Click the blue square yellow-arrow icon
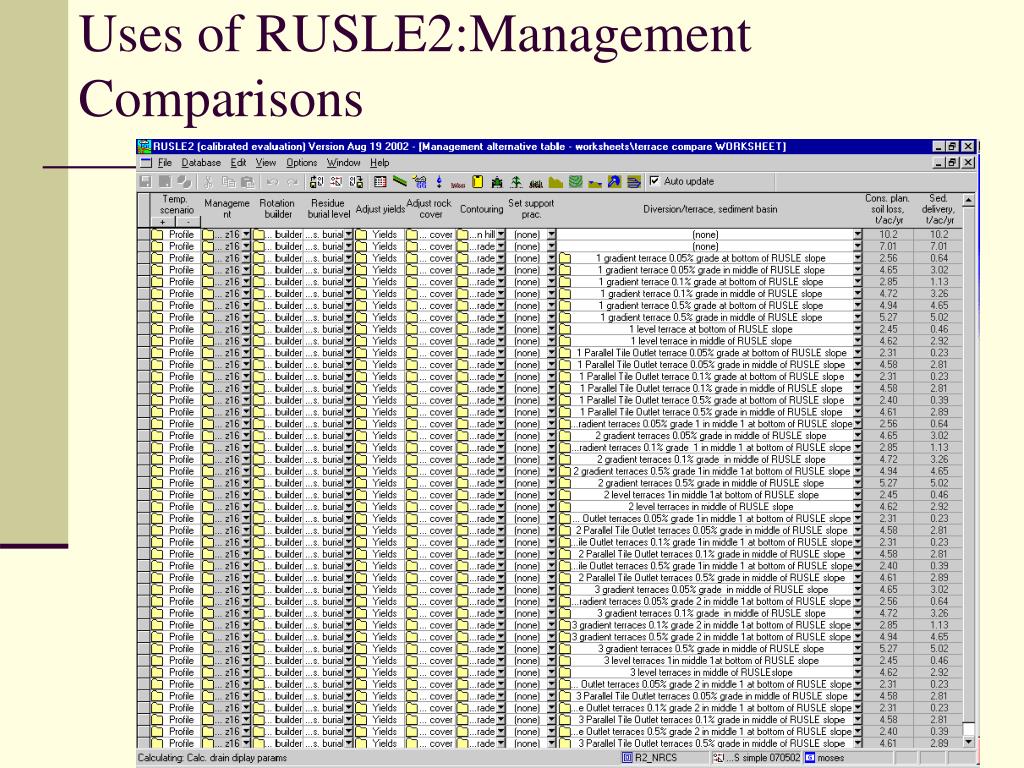This screenshot has height=768, width=1024. (x=614, y=182)
